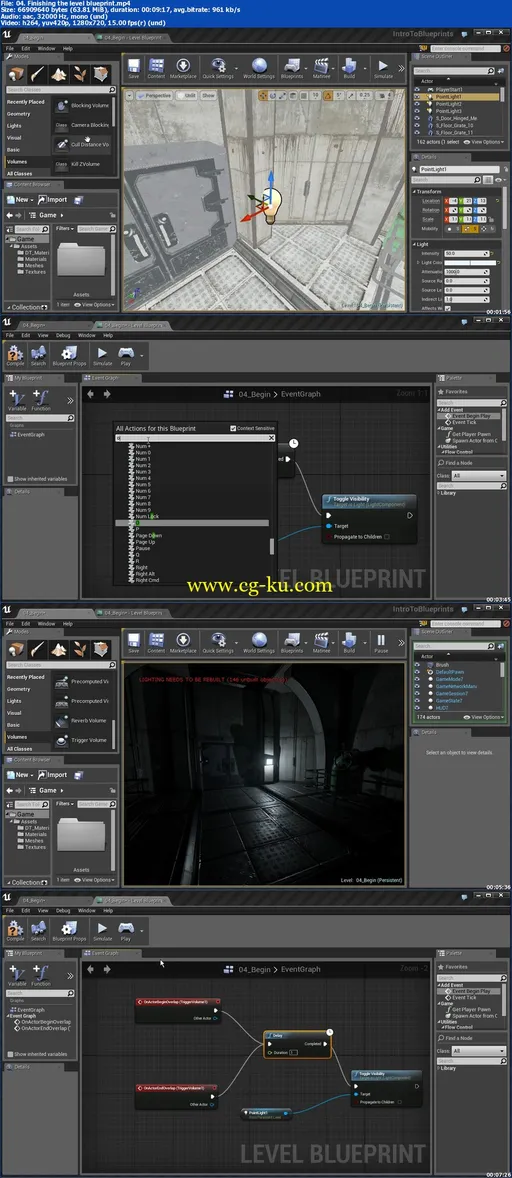Screen dimensions: 512x1178
Task: Open Marketplace icon in the 00:01:56 frame
Action: [182, 67]
